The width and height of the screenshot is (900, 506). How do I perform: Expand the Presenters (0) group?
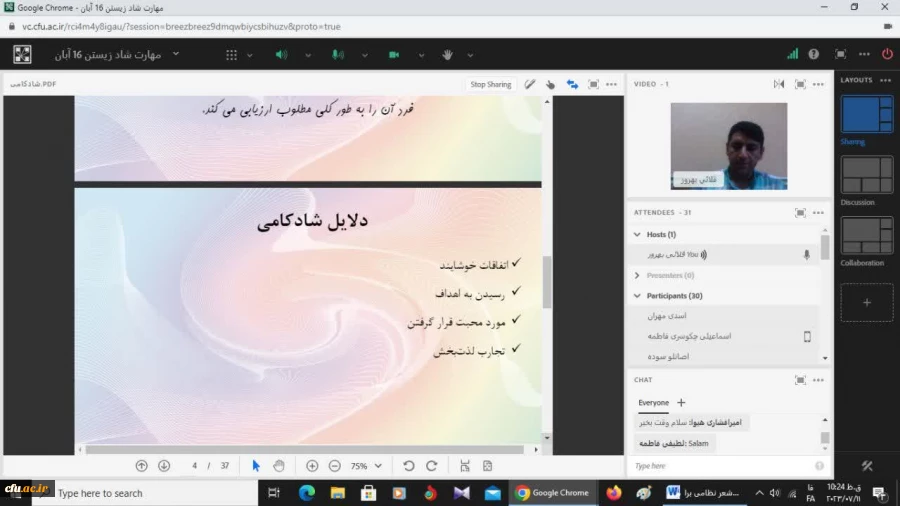637,275
